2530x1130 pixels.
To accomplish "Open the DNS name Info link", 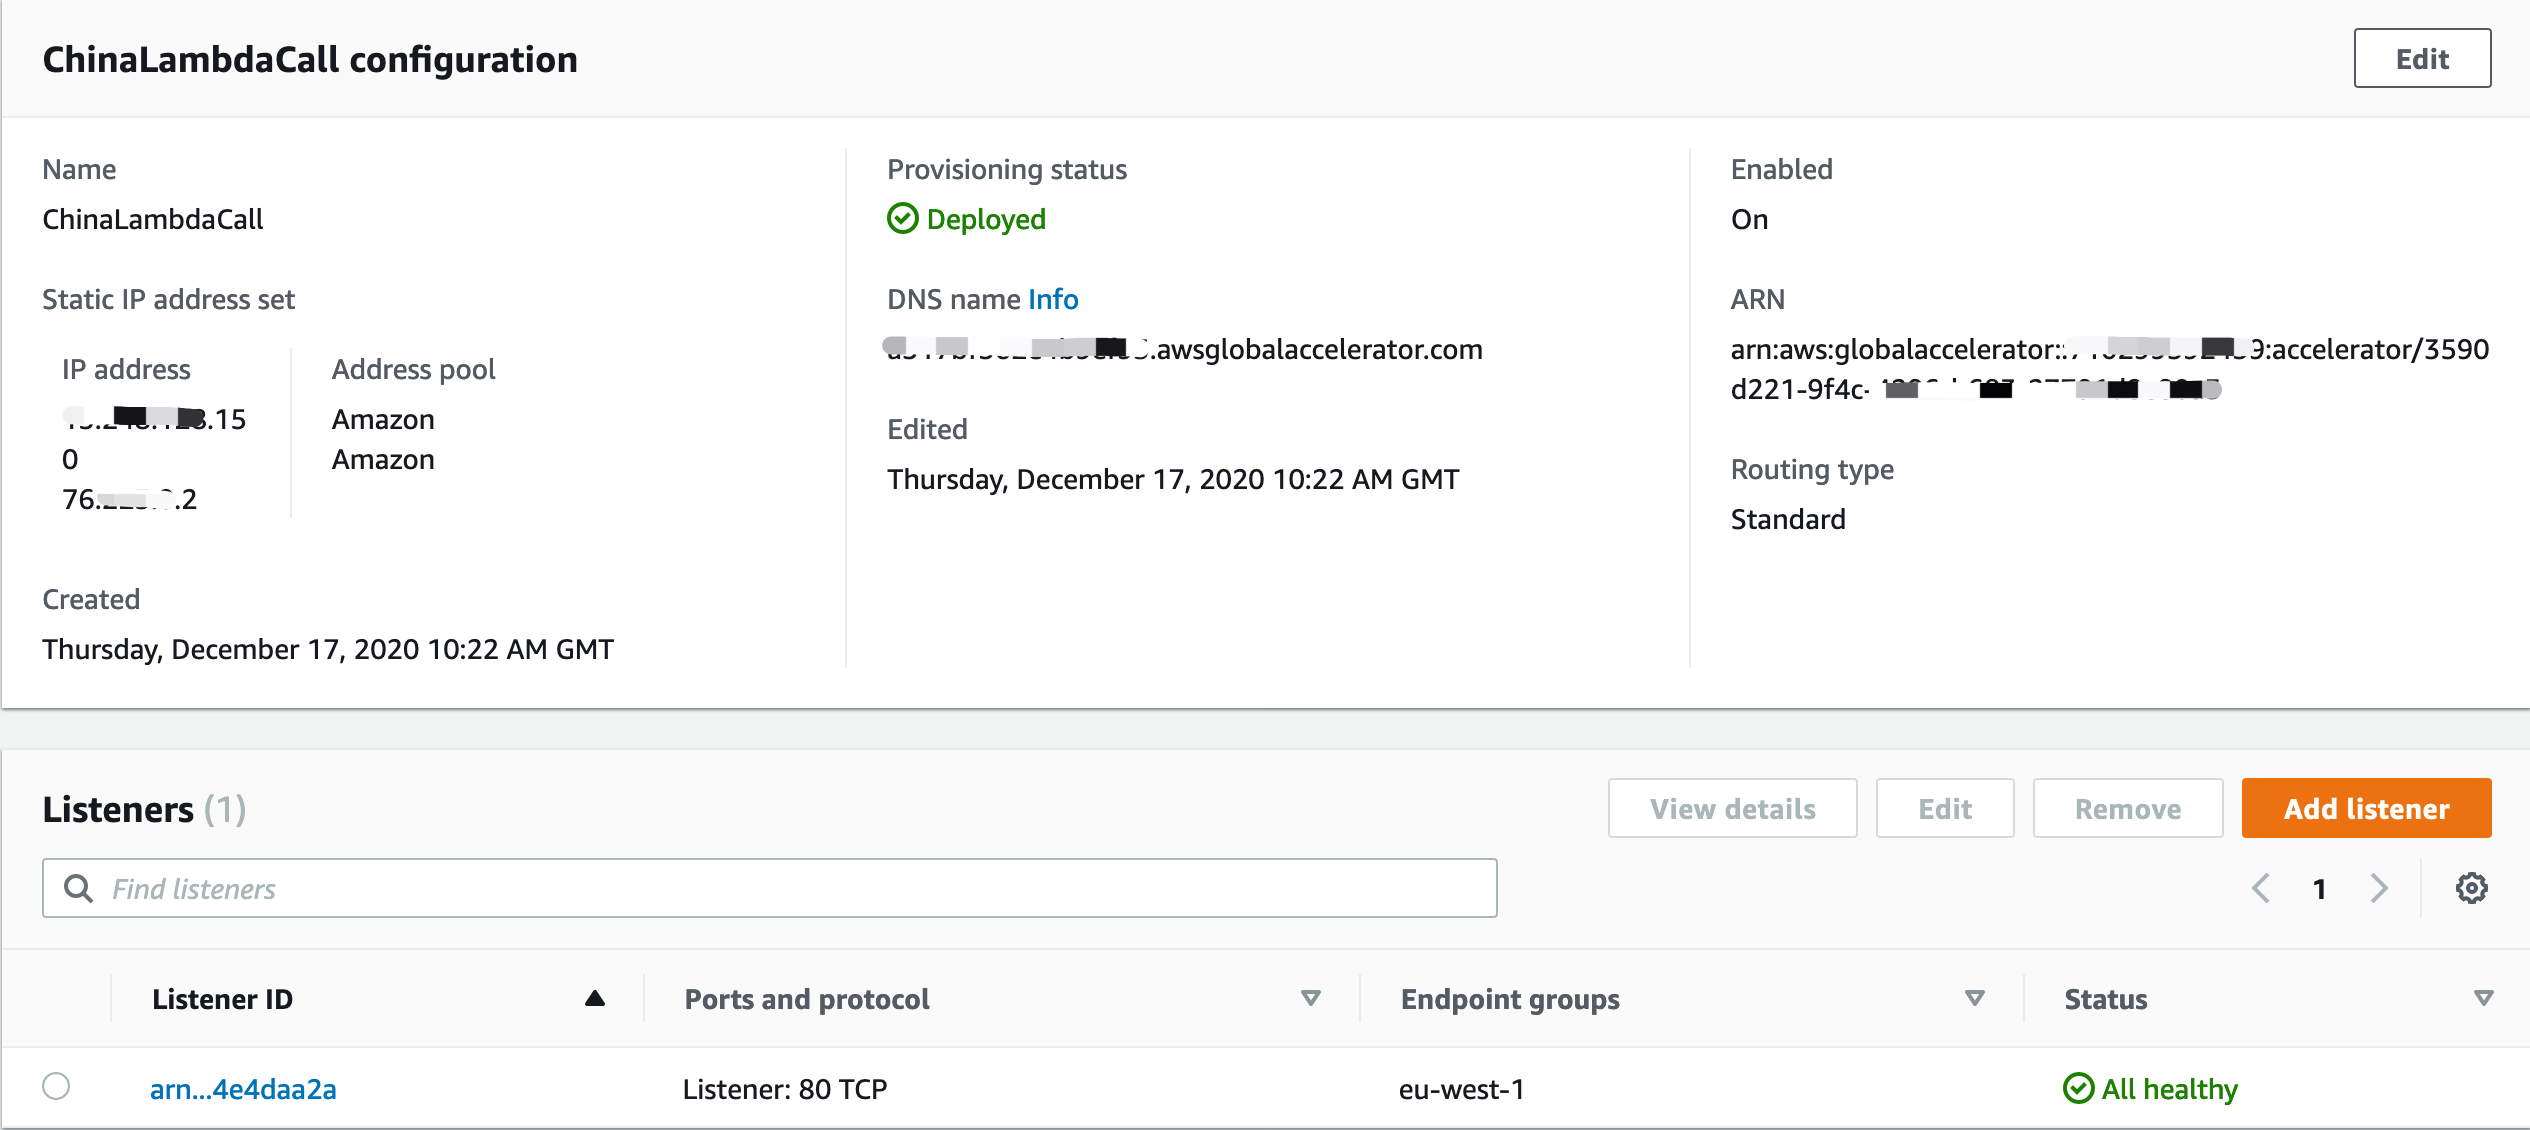I will pyautogui.click(x=1053, y=299).
